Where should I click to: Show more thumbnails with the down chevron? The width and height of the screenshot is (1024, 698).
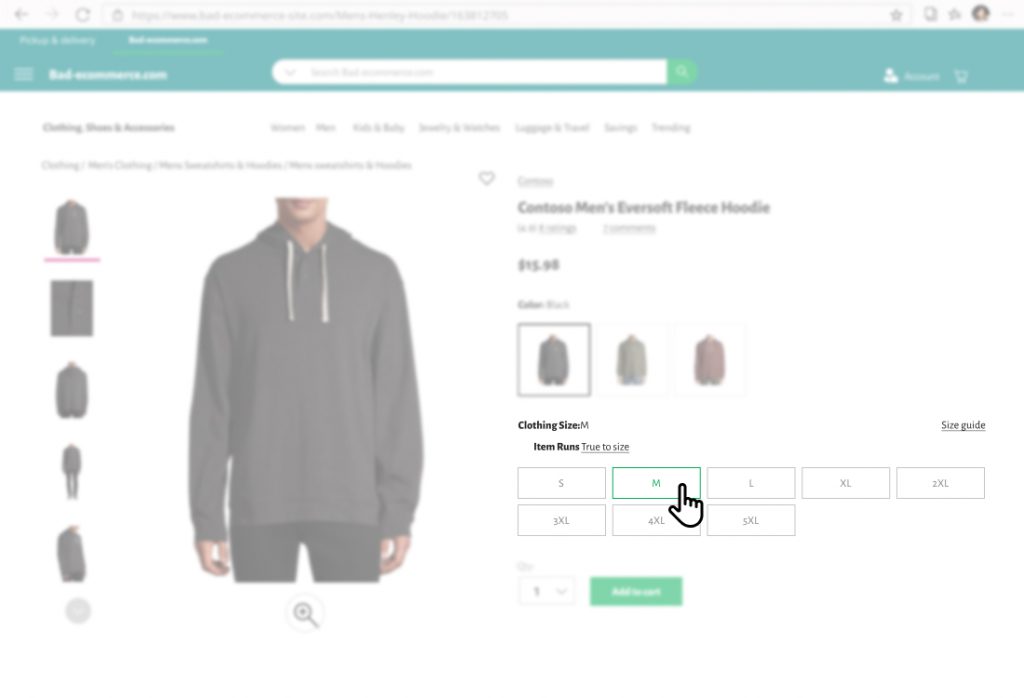(x=78, y=611)
